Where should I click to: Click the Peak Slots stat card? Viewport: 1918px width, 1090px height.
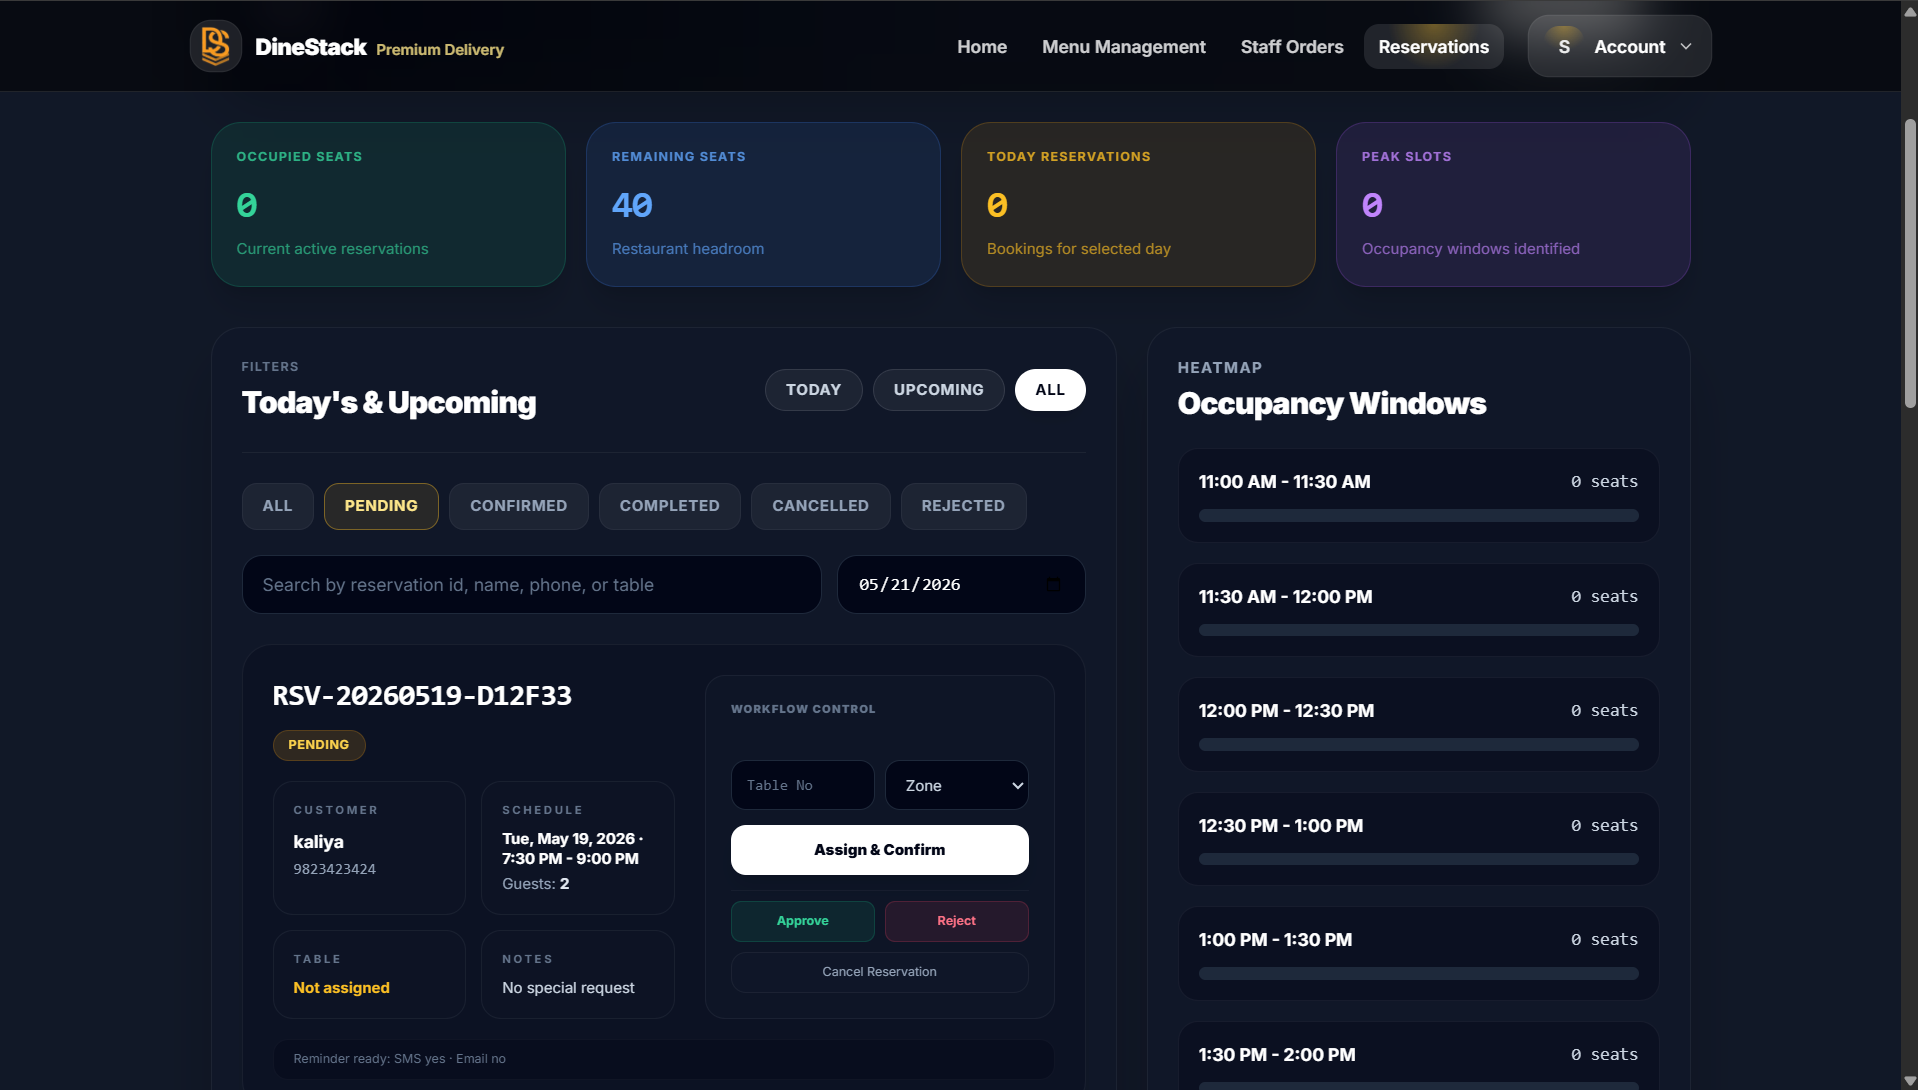pos(1513,205)
